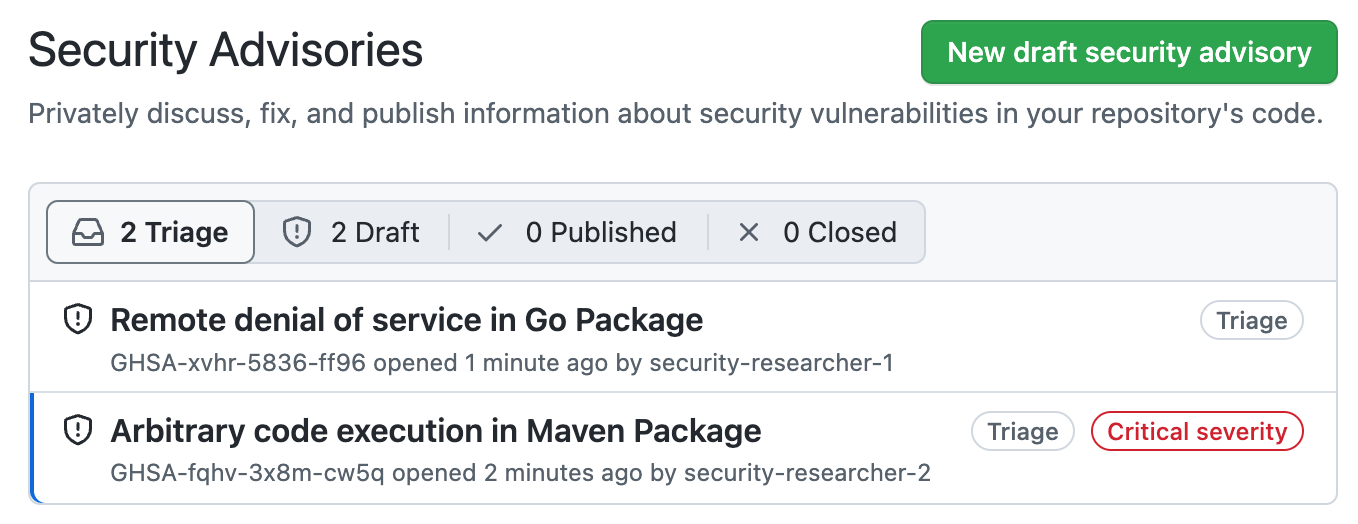
Task: Click the red Critical severity badge
Action: (1197, 432)
